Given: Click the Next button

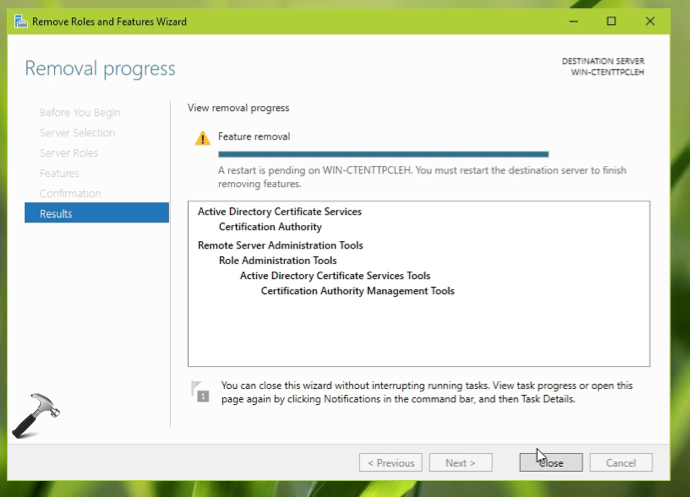Looking at the screenshot, I should coord(460,463).
